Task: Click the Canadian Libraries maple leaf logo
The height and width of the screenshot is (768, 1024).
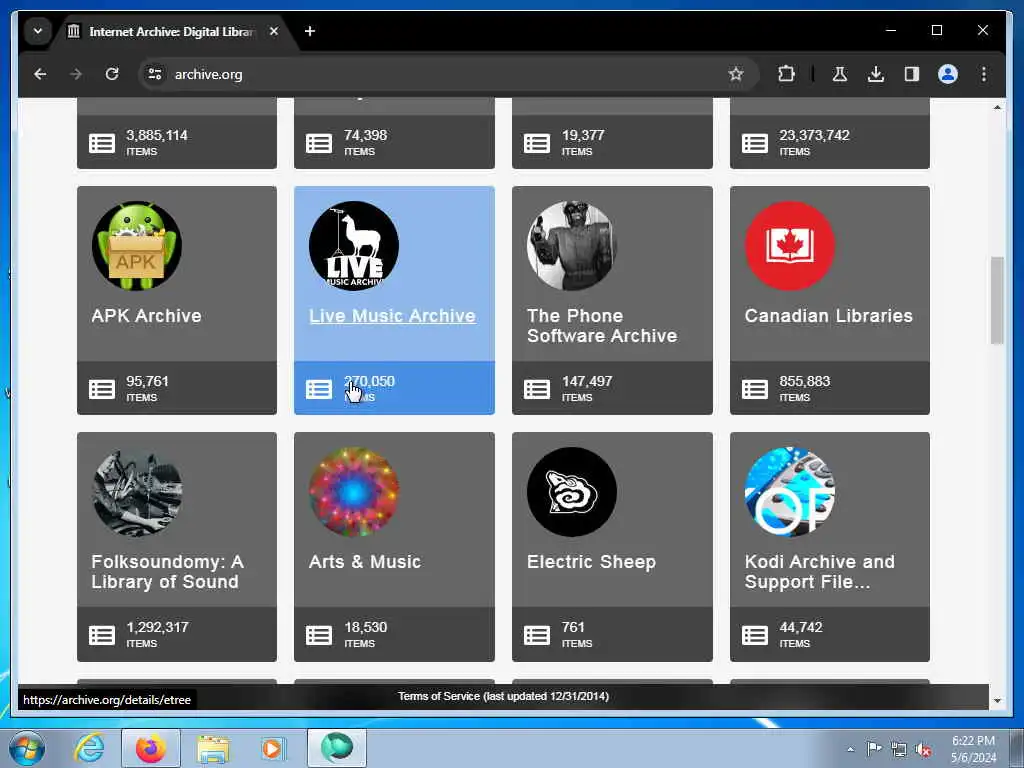Action: pos(790,246)
